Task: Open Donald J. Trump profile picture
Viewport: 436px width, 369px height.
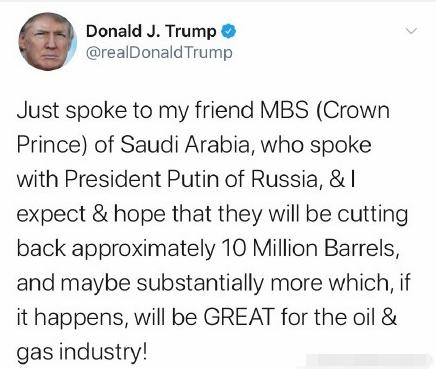Action: (x=47, y=42)
